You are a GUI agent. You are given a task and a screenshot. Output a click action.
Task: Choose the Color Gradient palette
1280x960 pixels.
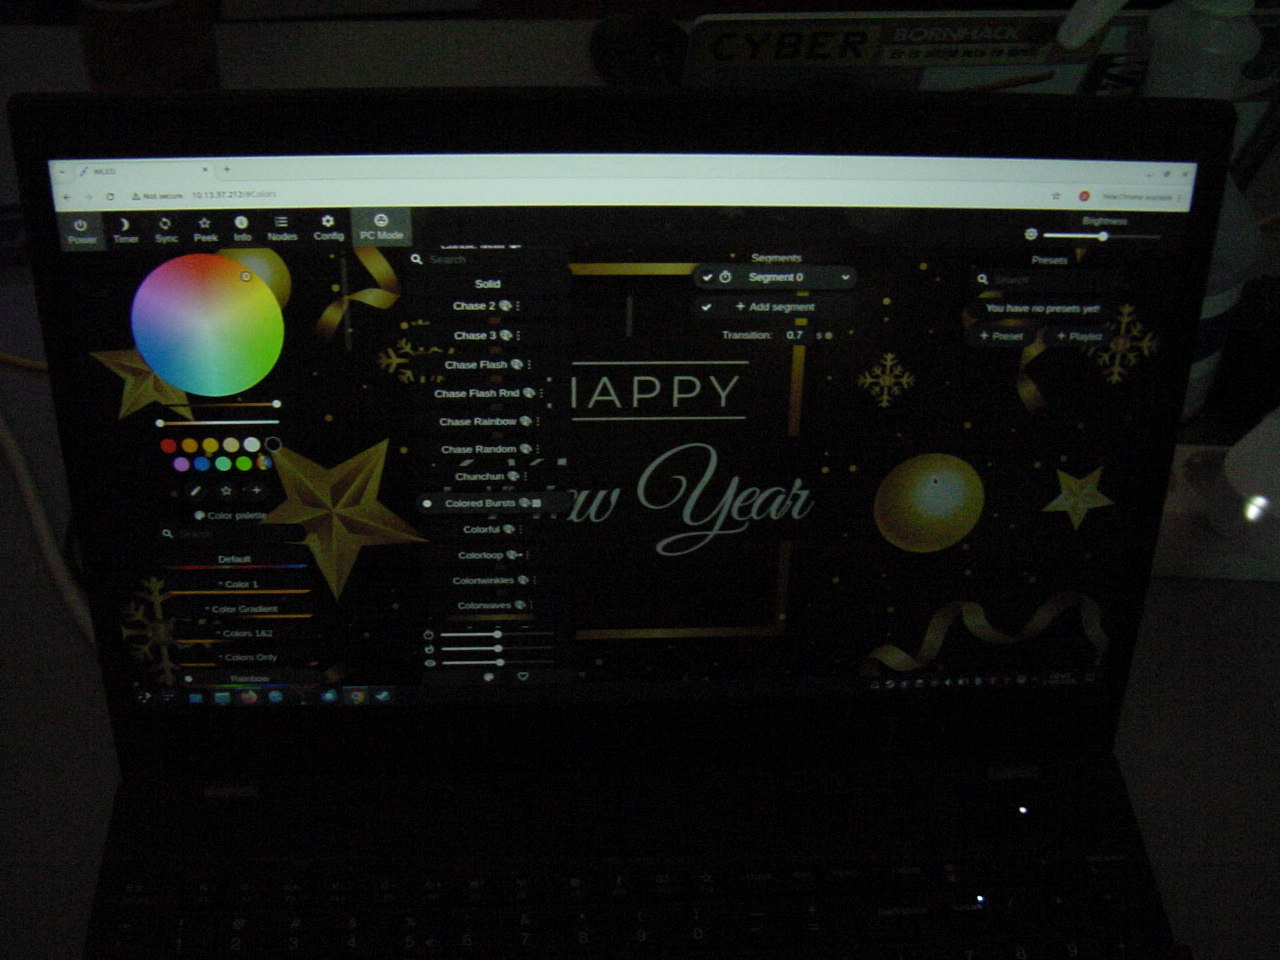pyautogui.click(x=244, y=608)
